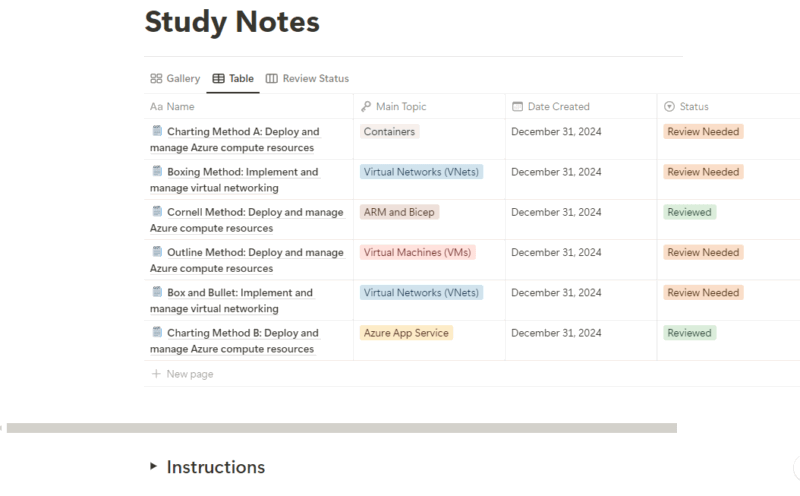The image size is (800, 496).
Task: Add a New page row
Action: point(472,374)
